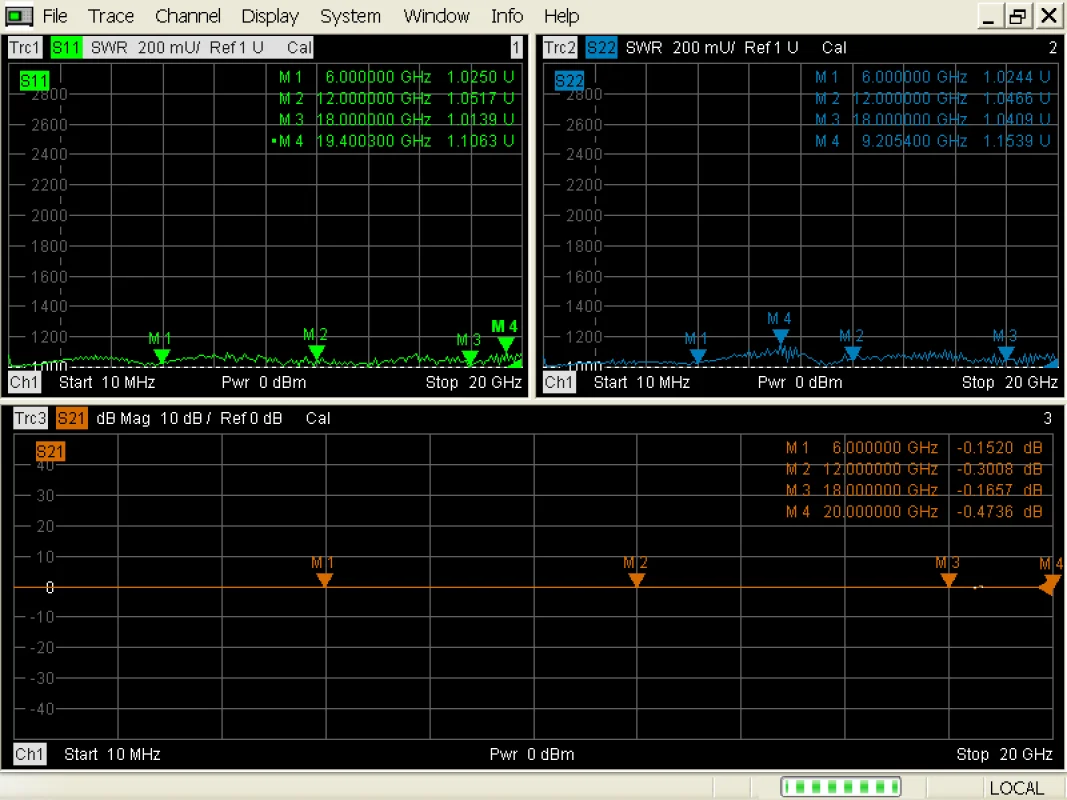
Task: Select marker M3 on the S21 trace
Action: (x=948, y=579)
